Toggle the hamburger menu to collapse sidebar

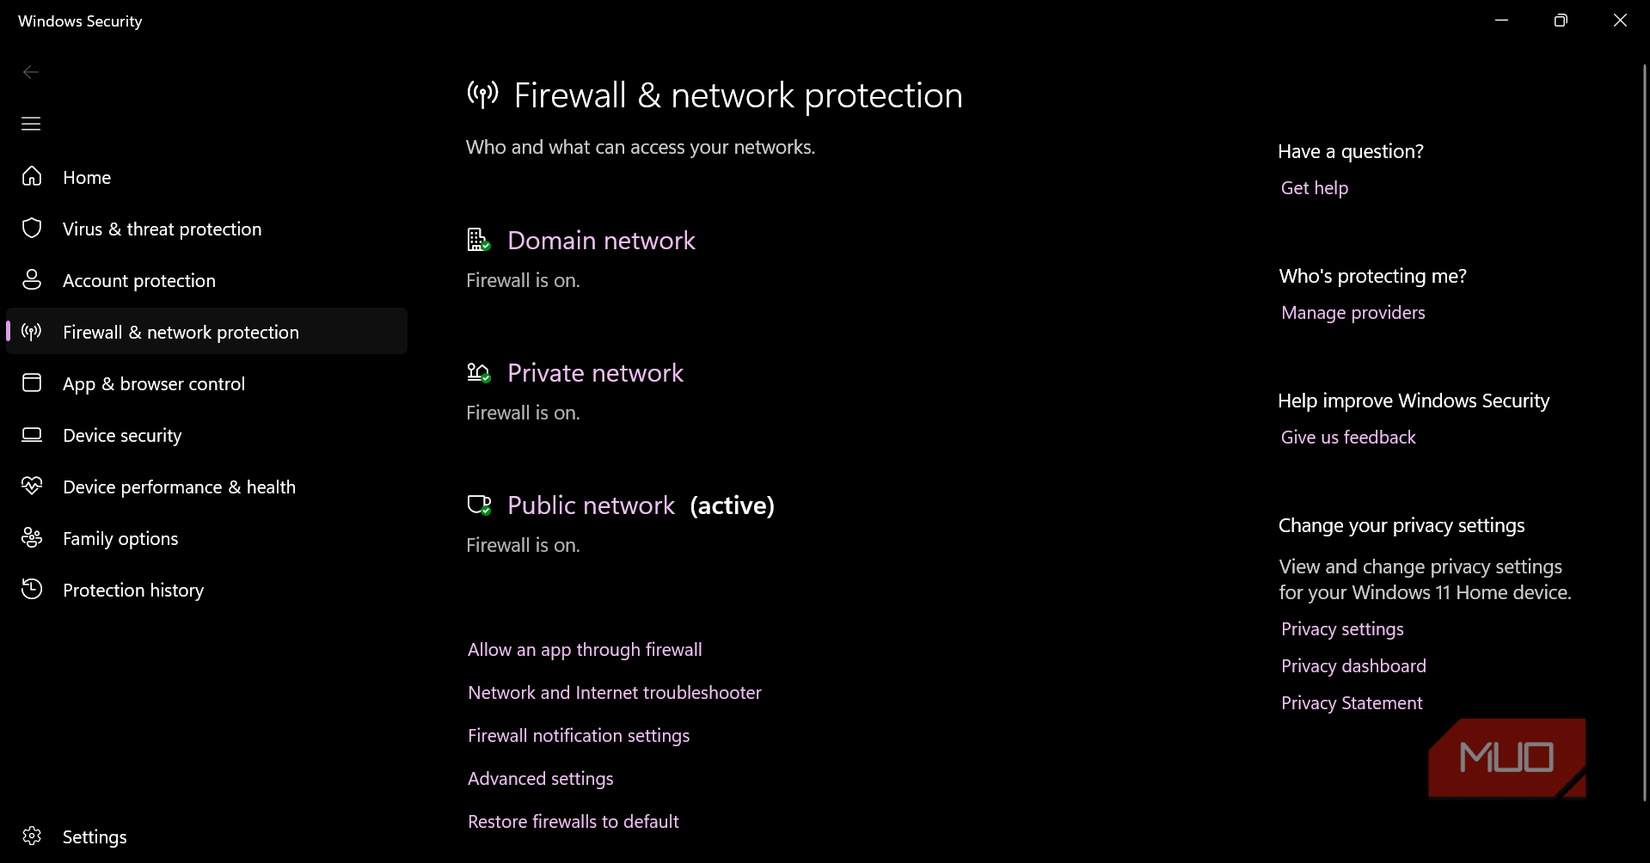click(x=31, y=123)
